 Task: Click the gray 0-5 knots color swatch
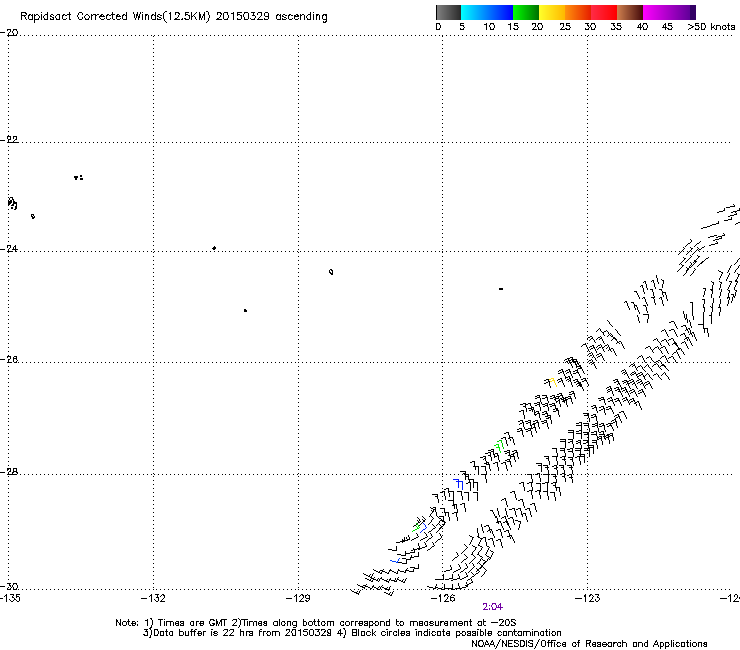(x=448, y=12)
